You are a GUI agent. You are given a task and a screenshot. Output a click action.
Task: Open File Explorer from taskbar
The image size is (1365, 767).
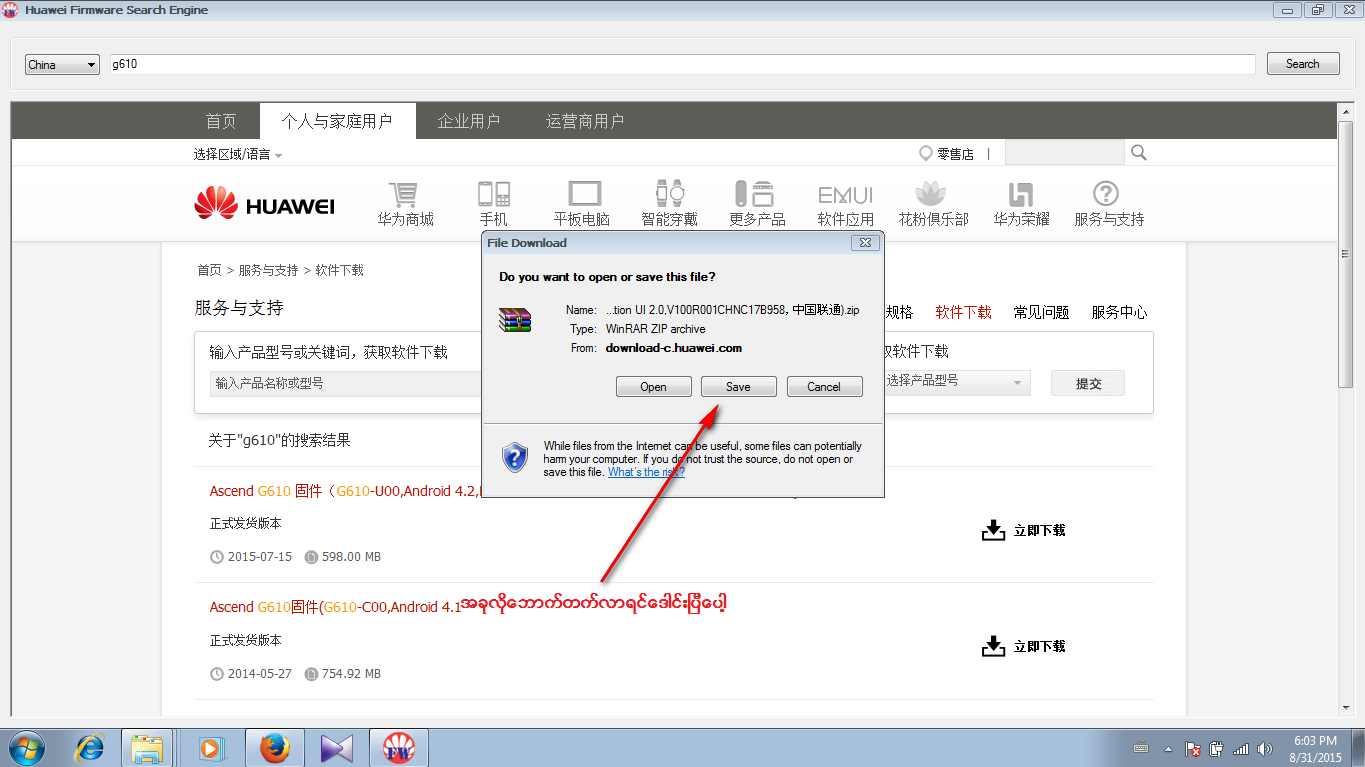(148, 747)
